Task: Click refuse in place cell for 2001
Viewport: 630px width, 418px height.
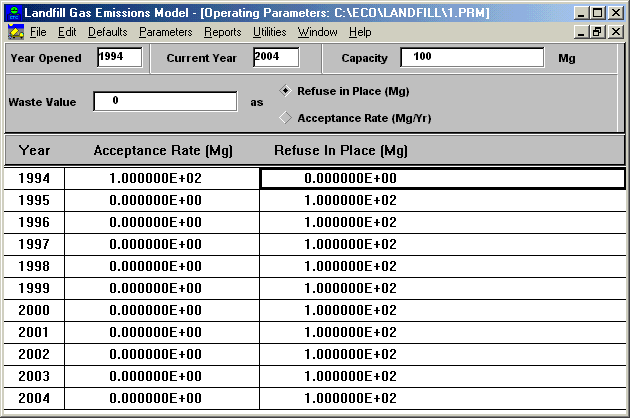Action: pos(443,332)
